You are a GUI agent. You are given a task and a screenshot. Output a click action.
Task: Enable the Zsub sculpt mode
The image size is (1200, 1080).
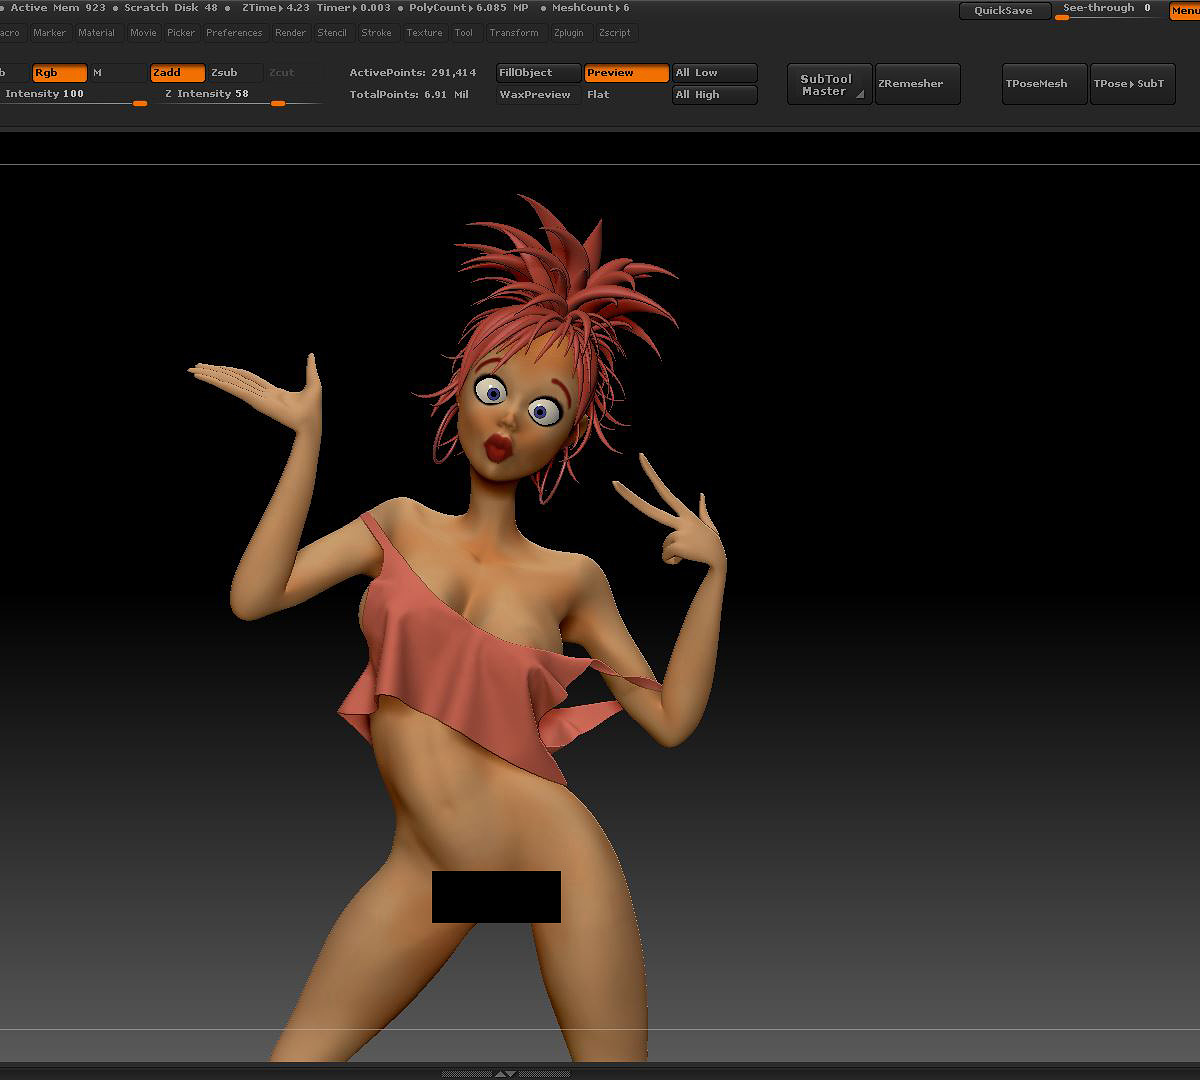(235, 73)
